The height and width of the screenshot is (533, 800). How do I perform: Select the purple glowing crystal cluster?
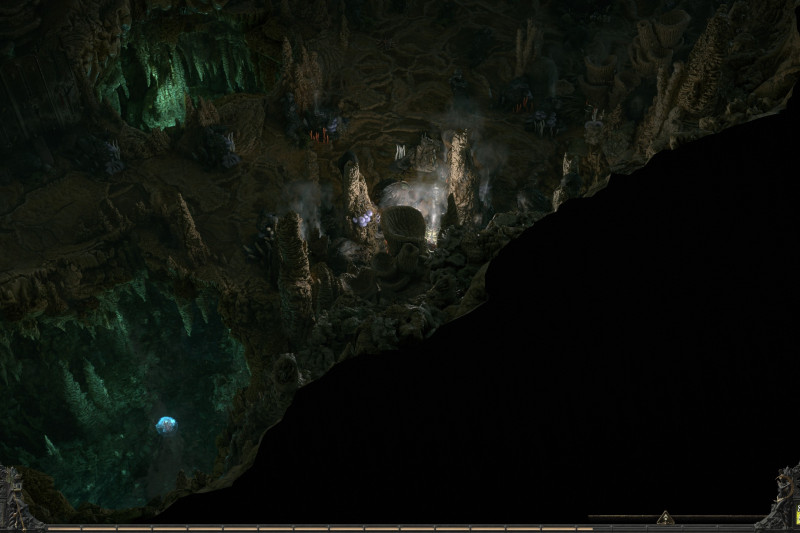point(366,218)
